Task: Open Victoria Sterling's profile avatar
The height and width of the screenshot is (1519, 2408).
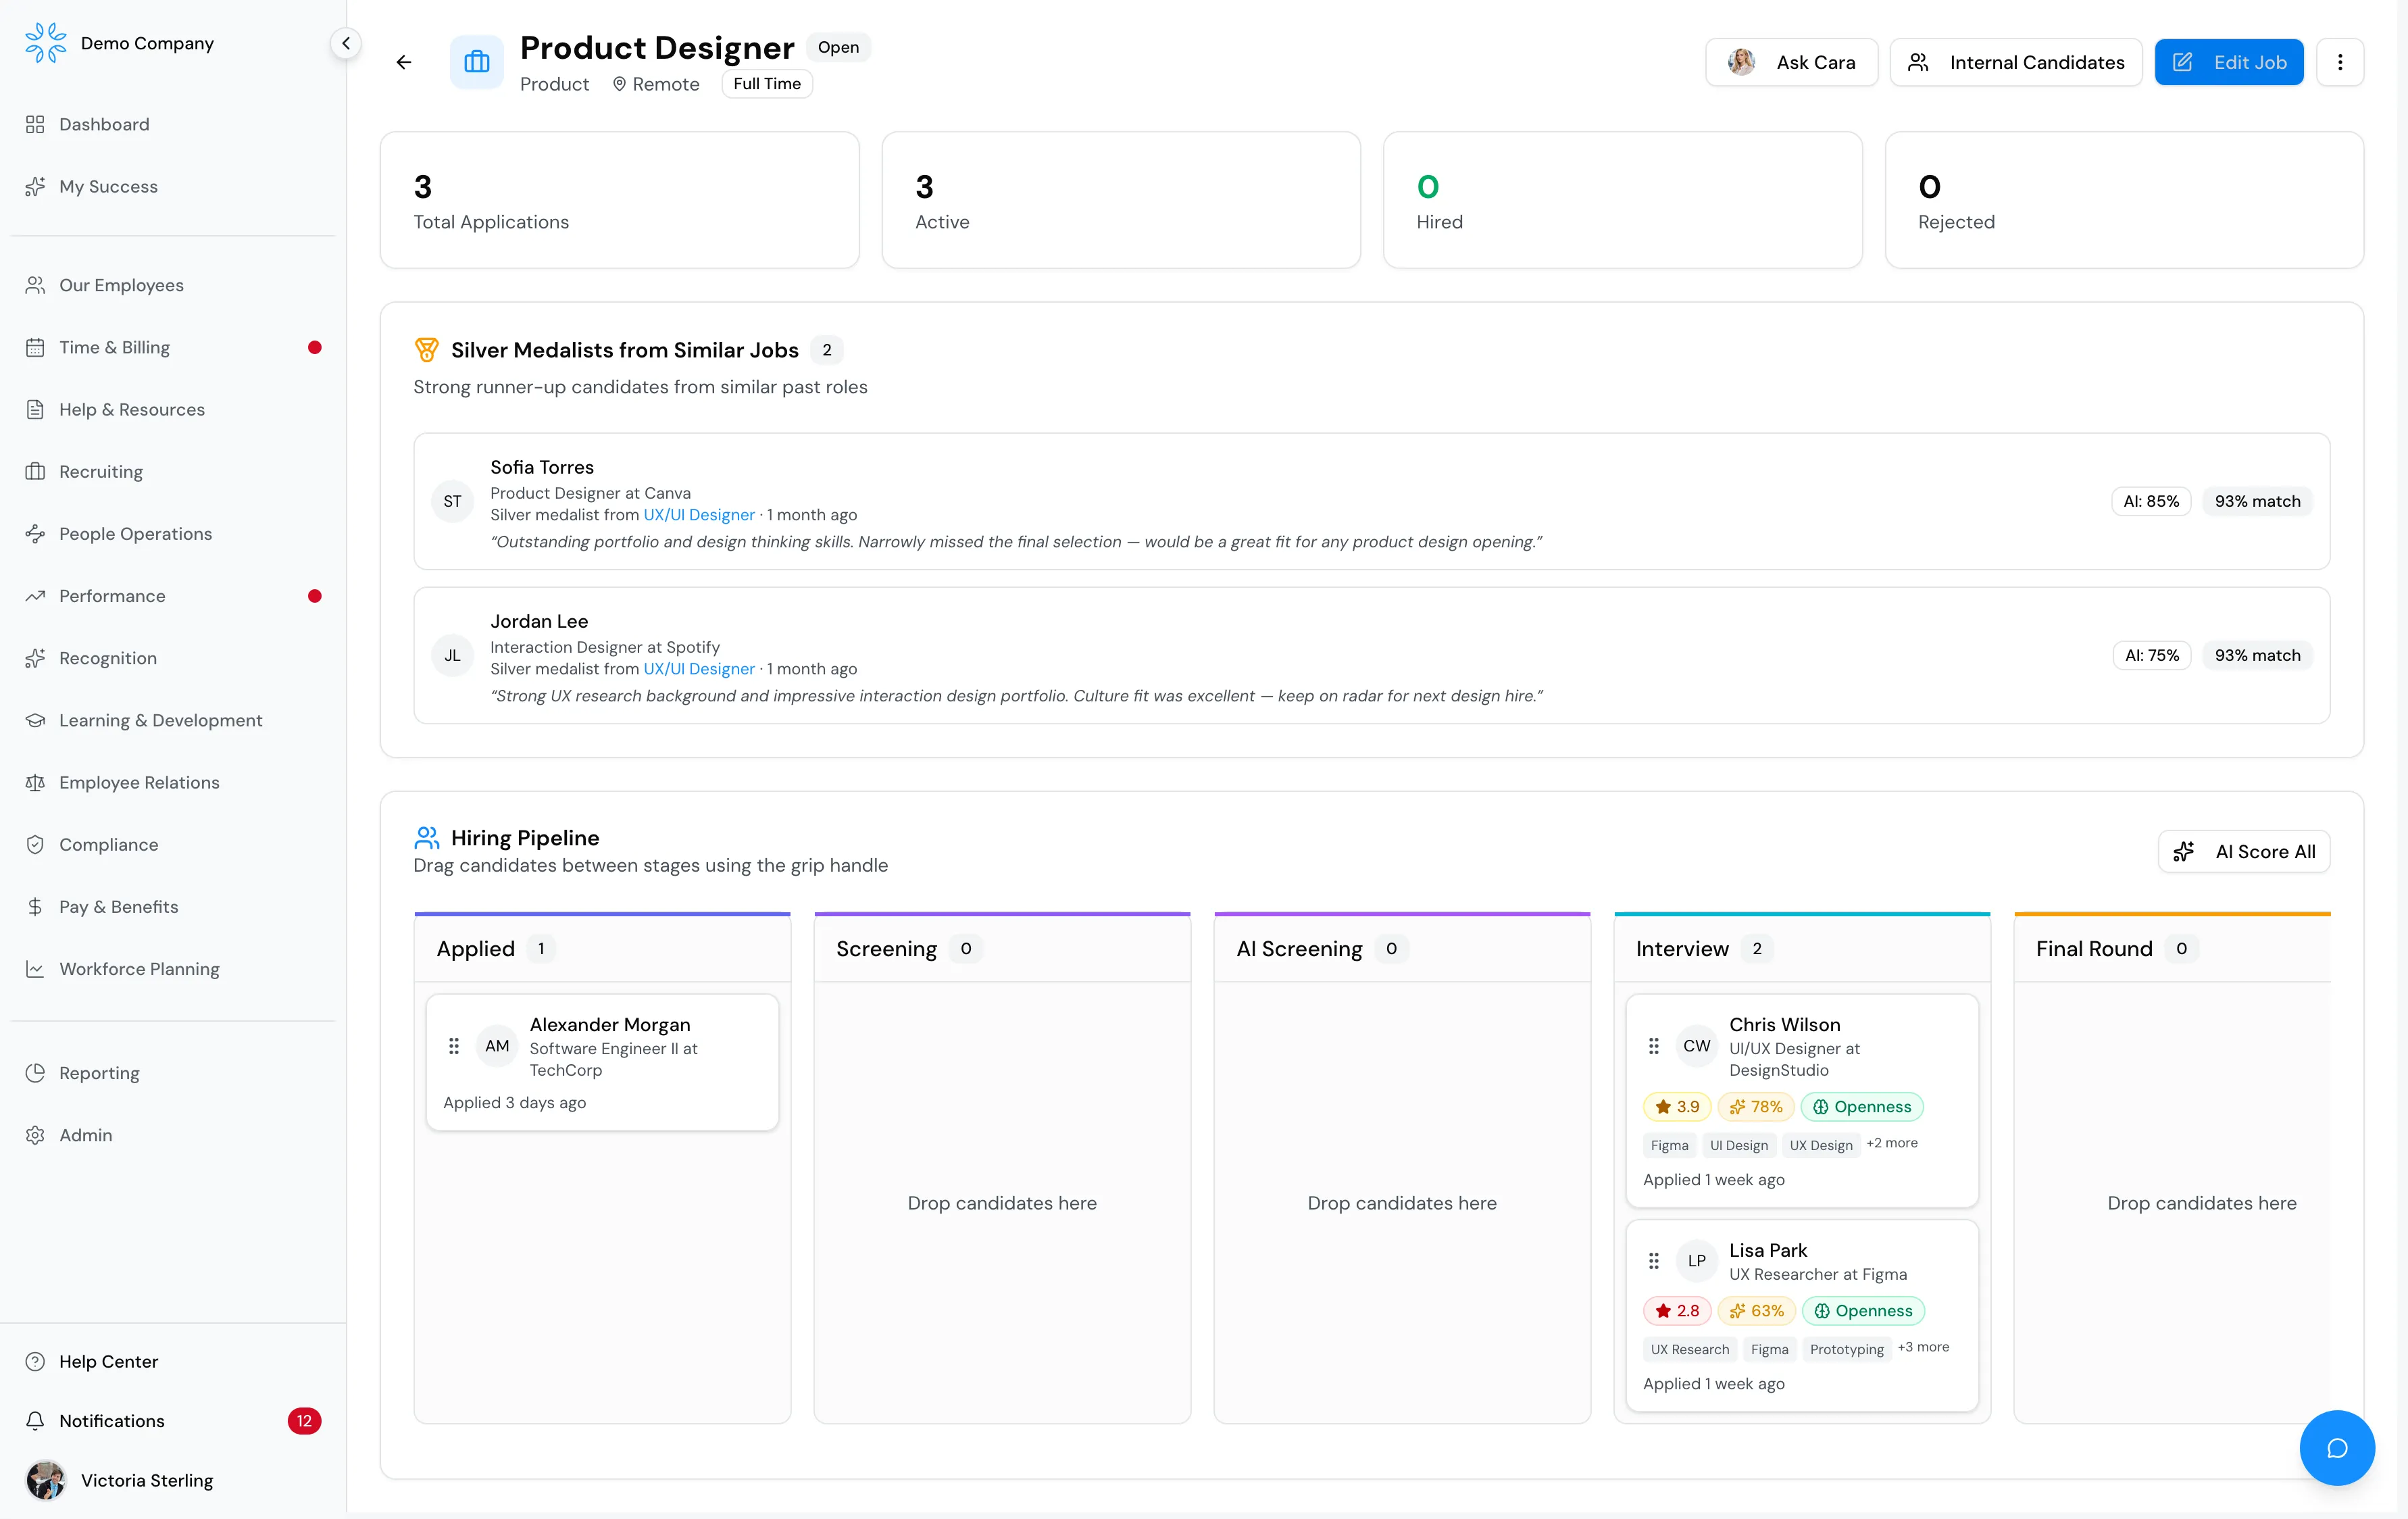Action: point(45,1479)
